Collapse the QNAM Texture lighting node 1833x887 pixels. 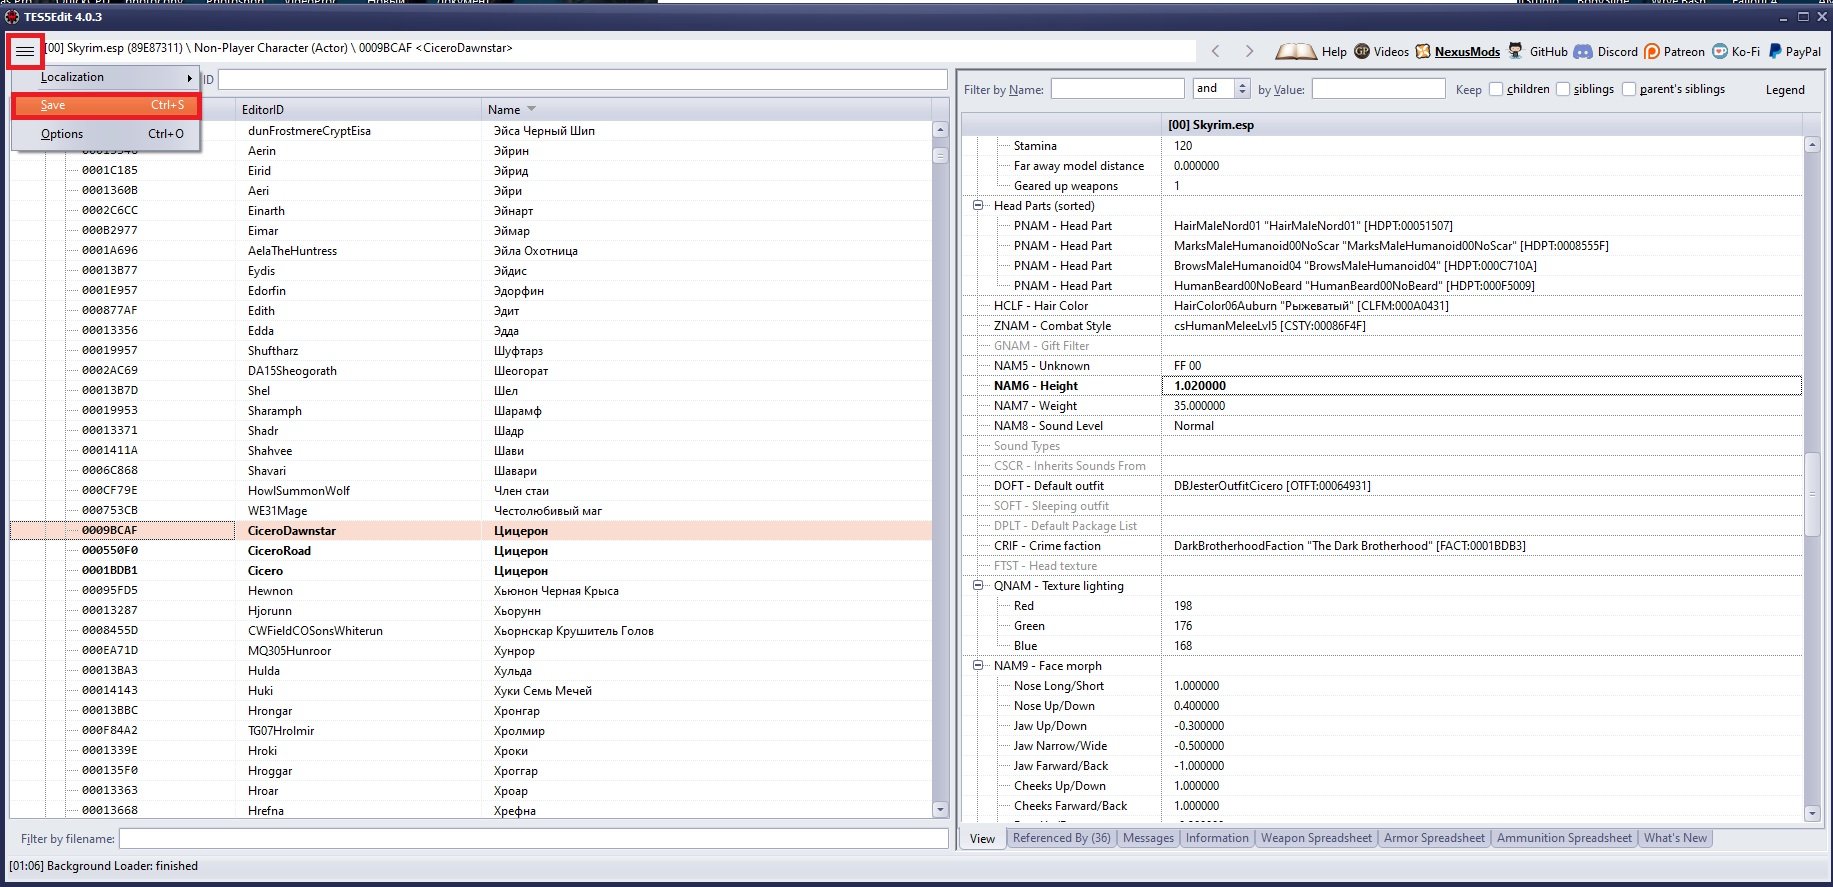(979, 586)
